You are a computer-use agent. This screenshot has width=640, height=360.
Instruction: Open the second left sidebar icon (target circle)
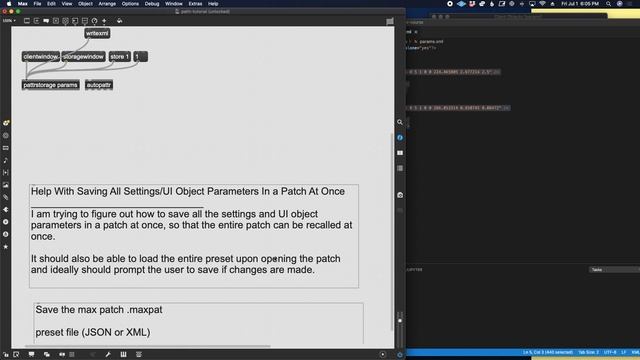point(6,136)
